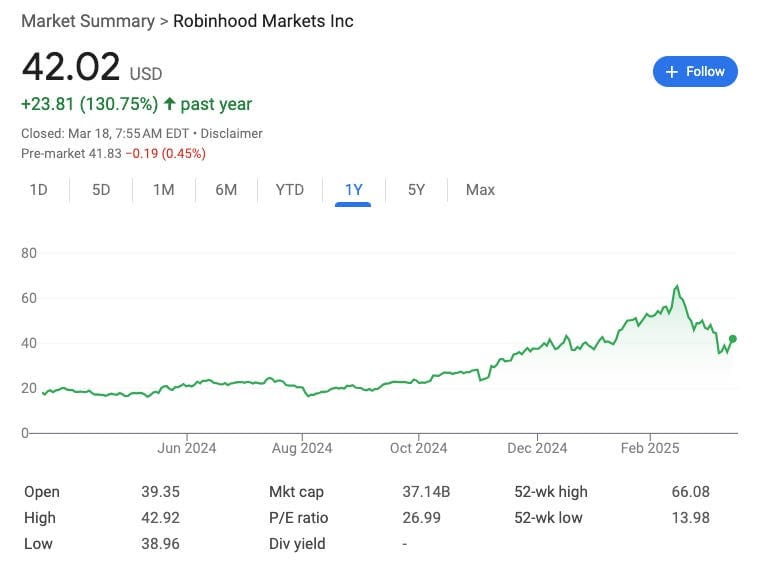
Task: Click the Dec 2024 axis label
Action: click(537, 448)
